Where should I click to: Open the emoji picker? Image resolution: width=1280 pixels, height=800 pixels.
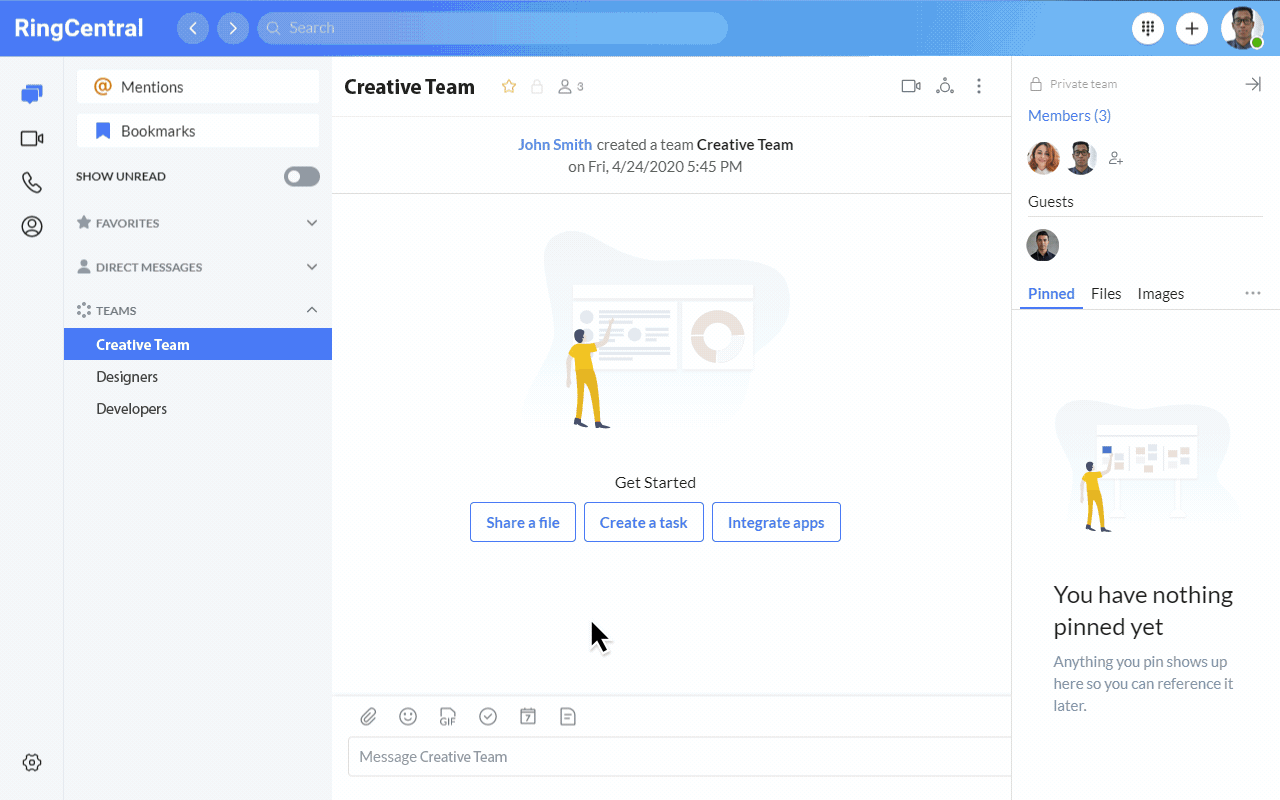(408, 717)
